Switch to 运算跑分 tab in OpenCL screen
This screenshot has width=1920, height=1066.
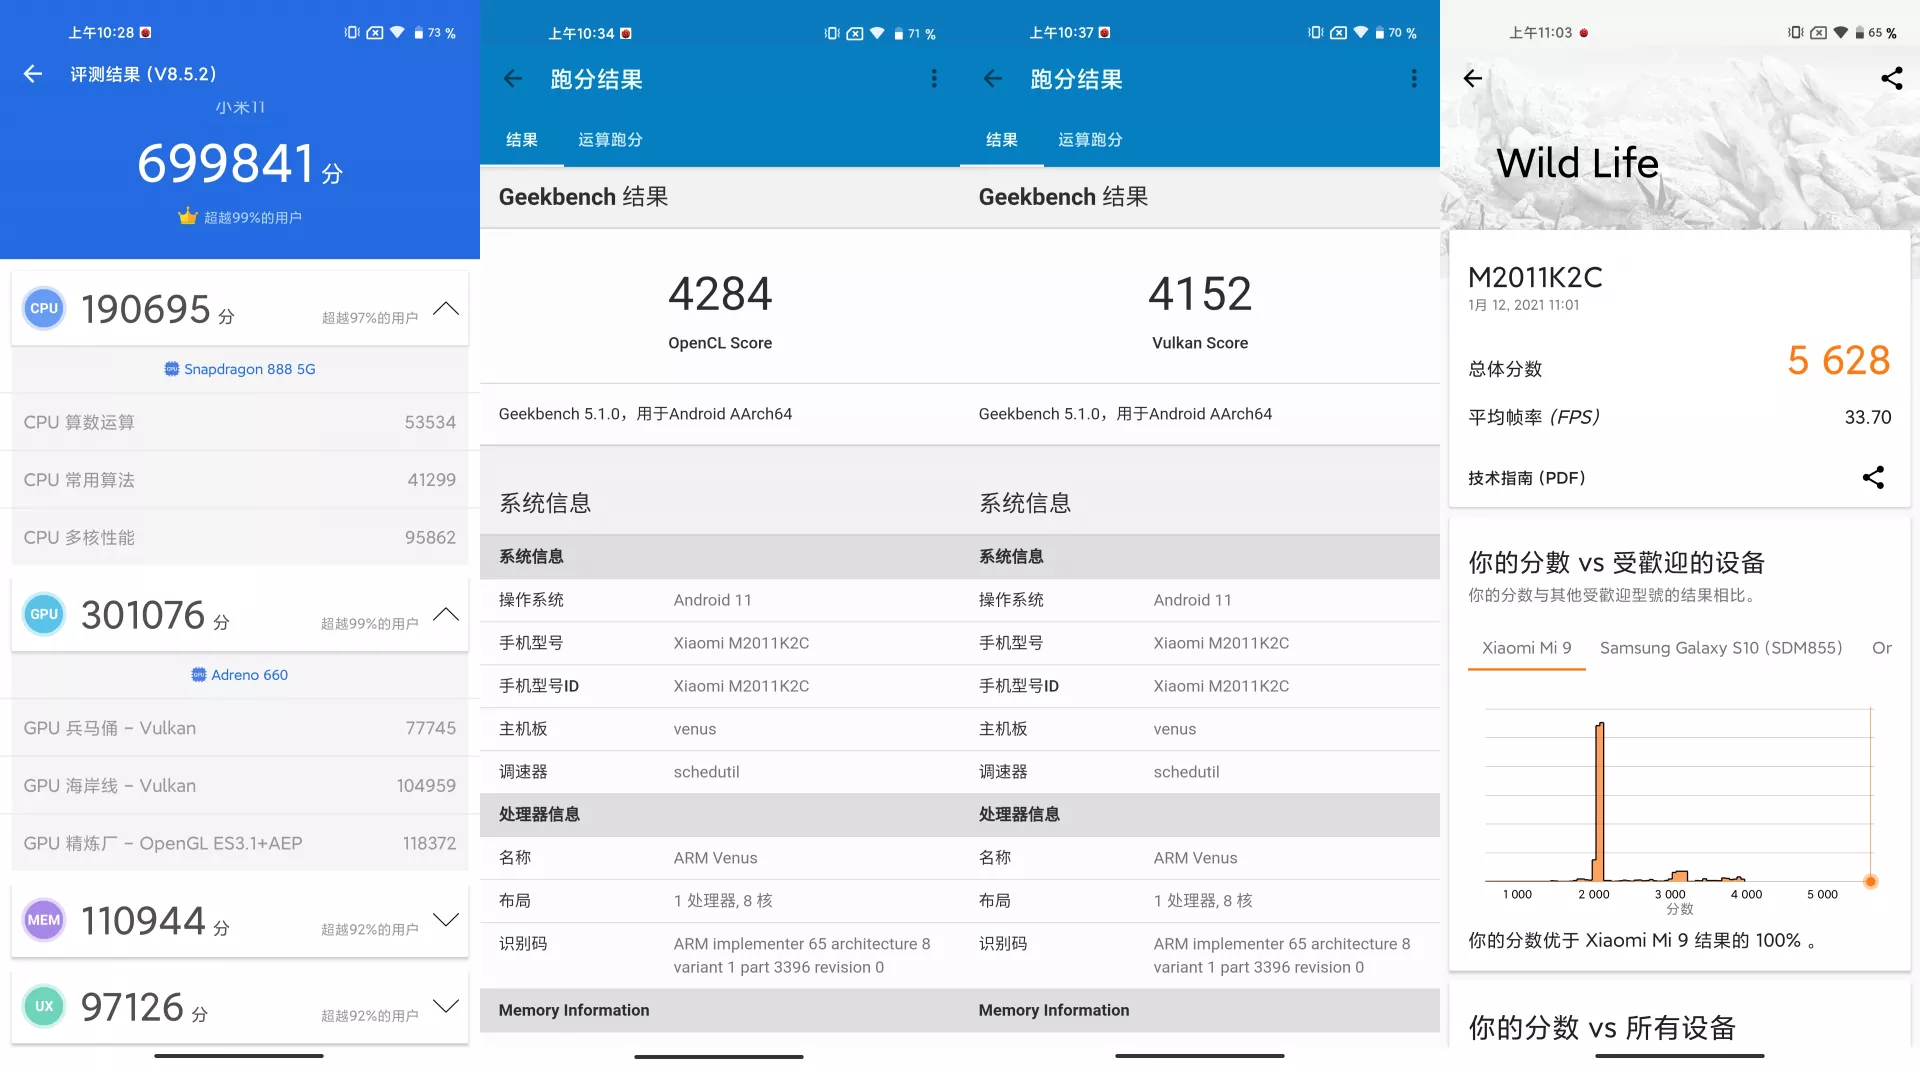(x=610, y=140)
